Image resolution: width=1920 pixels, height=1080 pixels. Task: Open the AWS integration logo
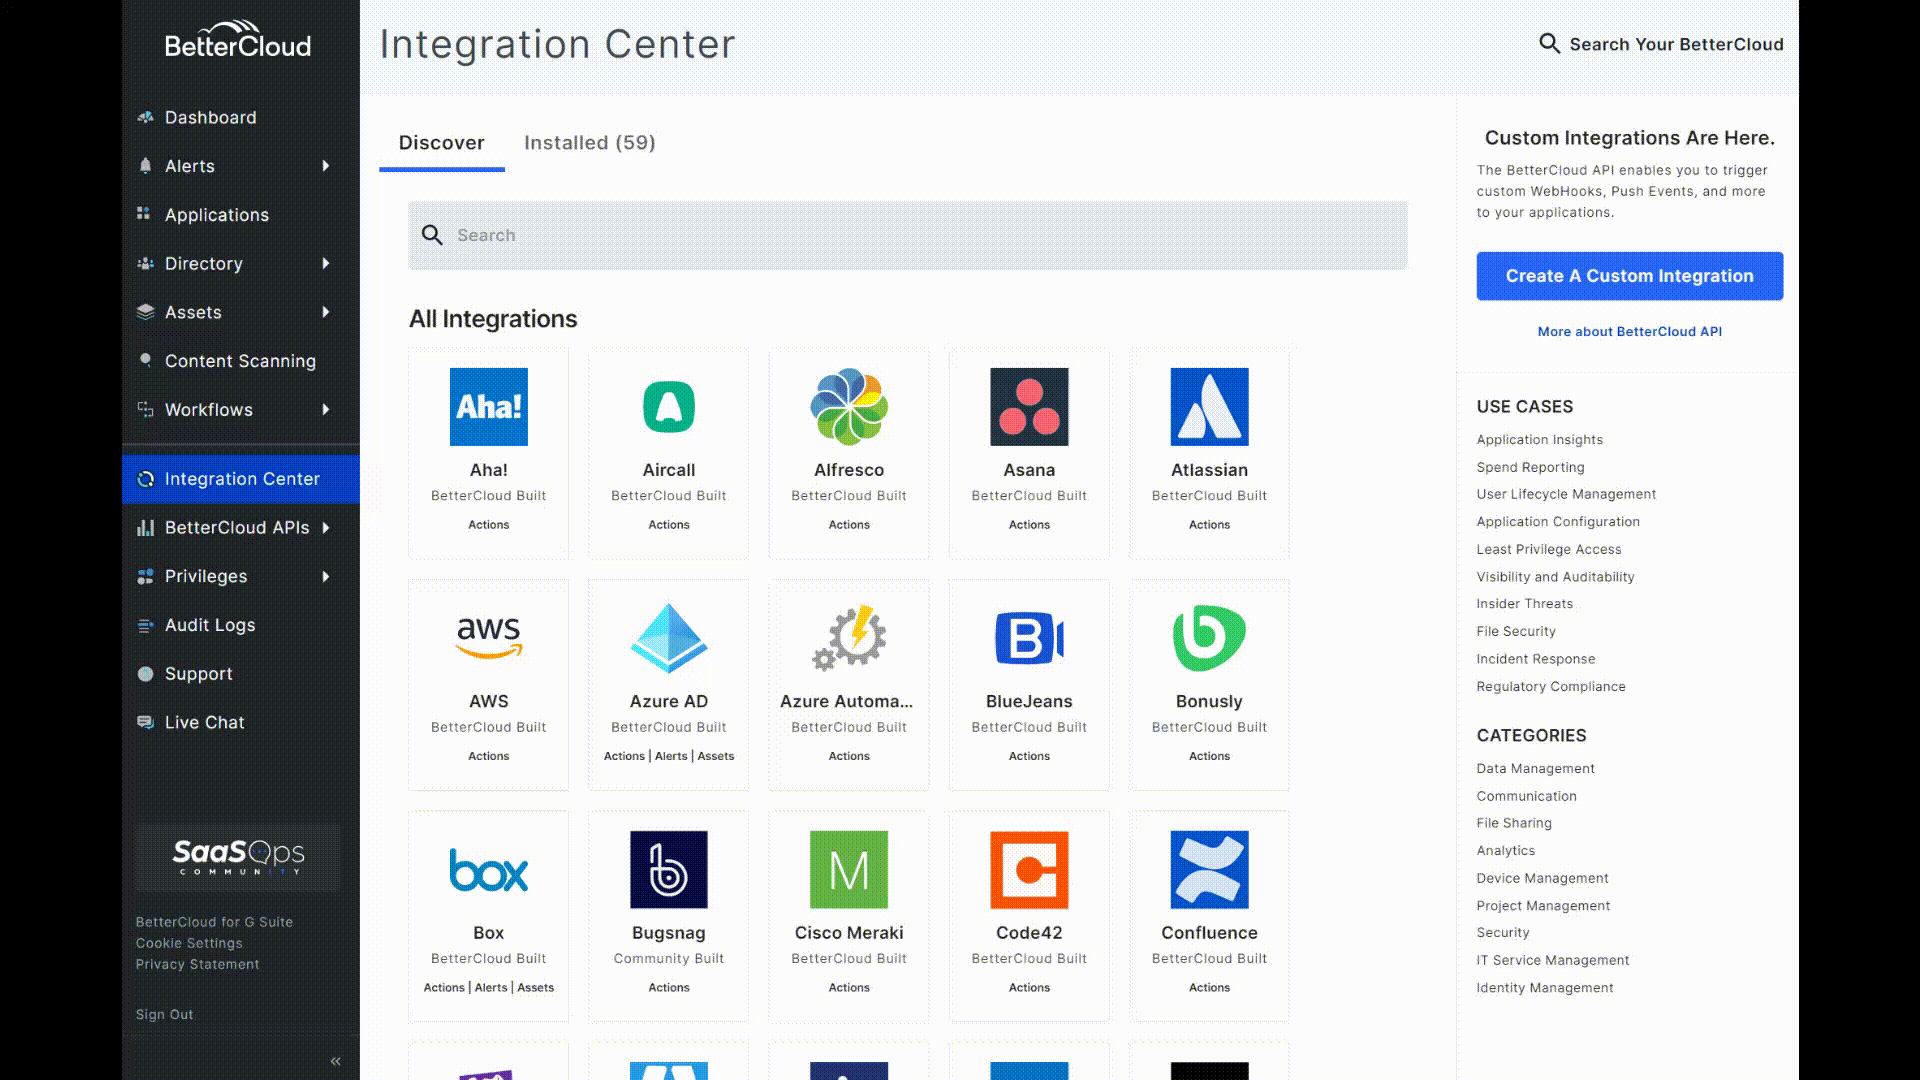(x=488, y=638)
